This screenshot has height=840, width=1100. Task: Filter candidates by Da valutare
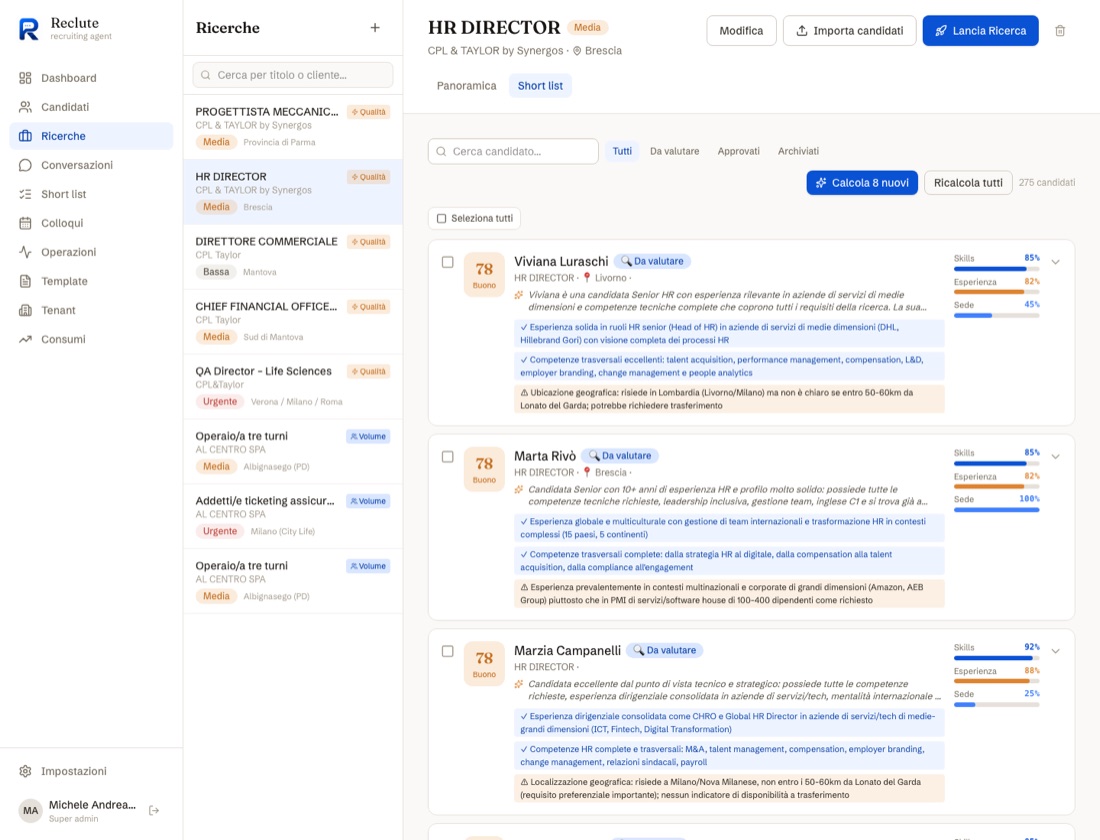(674, 151)
